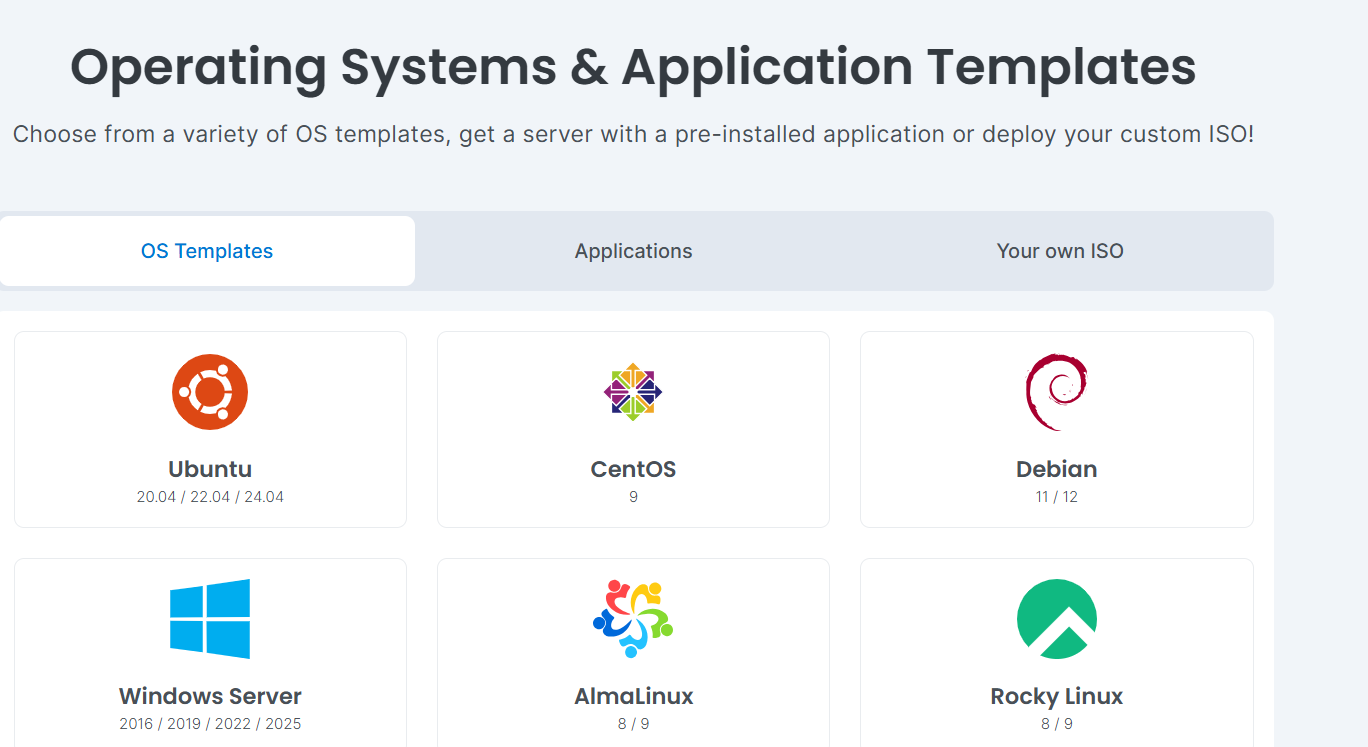Screen dimensions: 1368x747
Task: Click the Windows Server card title
Action: [x=210, y=696]
